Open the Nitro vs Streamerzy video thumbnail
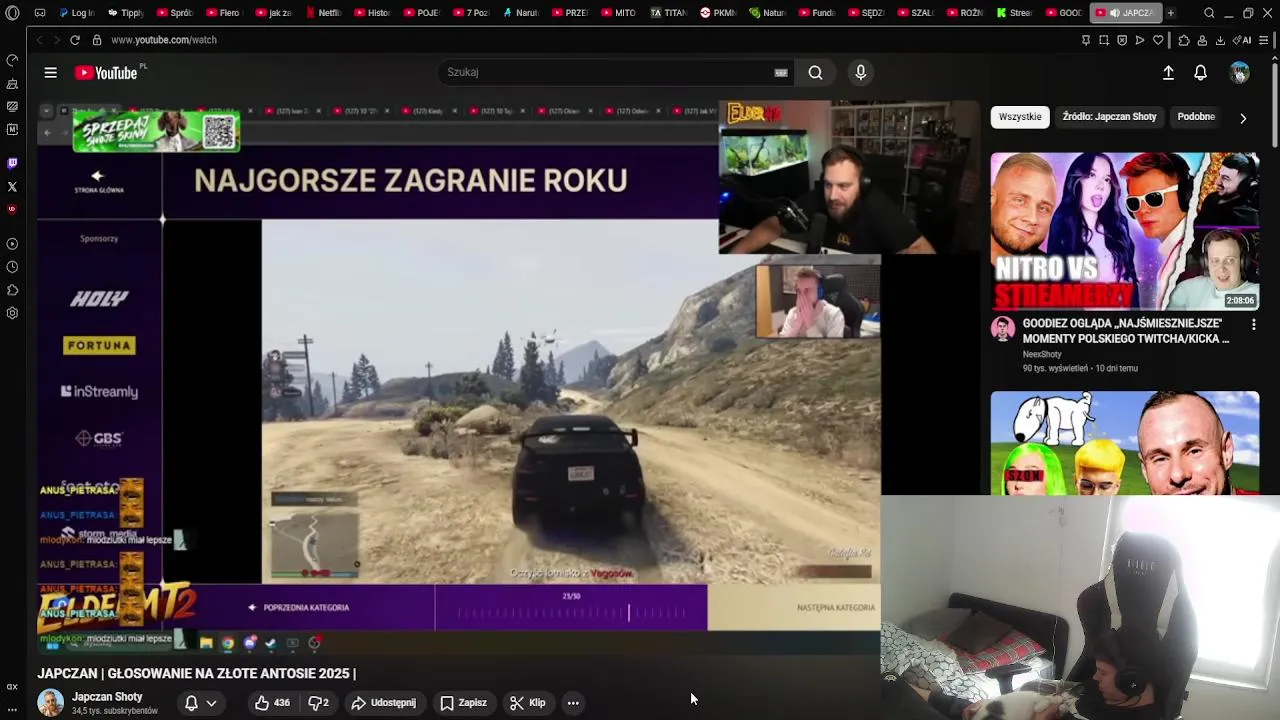Image resolution: width=1280 pixels, height=720 pixels. click(1125, 231)
